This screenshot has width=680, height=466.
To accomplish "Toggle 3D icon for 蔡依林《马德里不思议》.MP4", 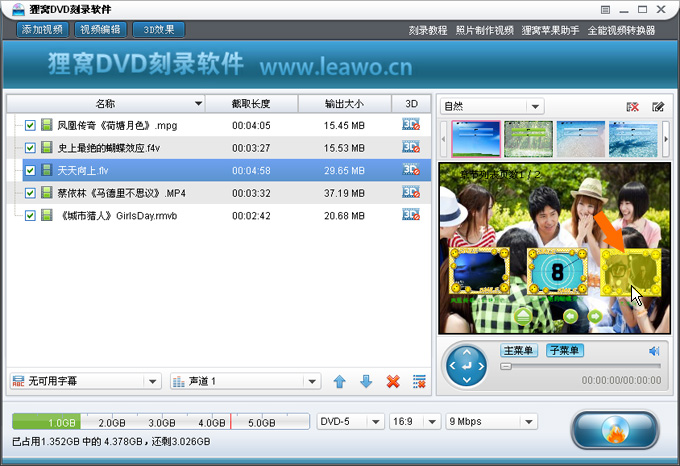I will coord(411,192).
